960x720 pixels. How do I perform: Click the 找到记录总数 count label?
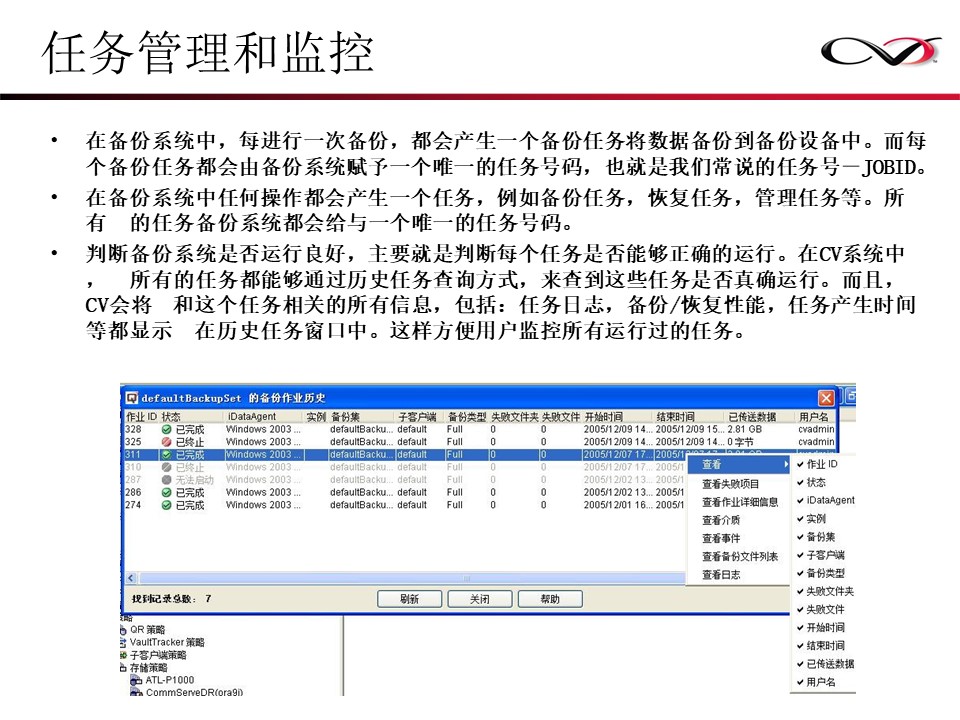(171, 599)
